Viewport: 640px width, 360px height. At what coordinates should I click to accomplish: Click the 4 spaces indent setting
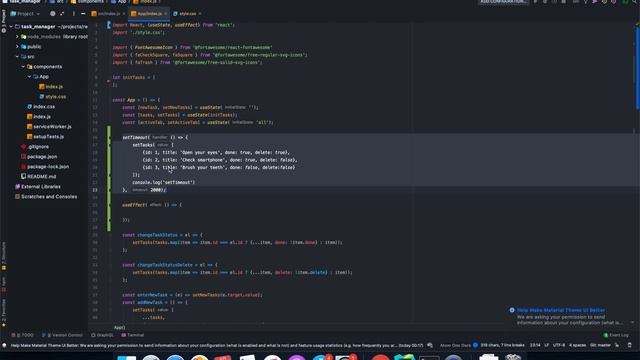[x=578, y=345]
